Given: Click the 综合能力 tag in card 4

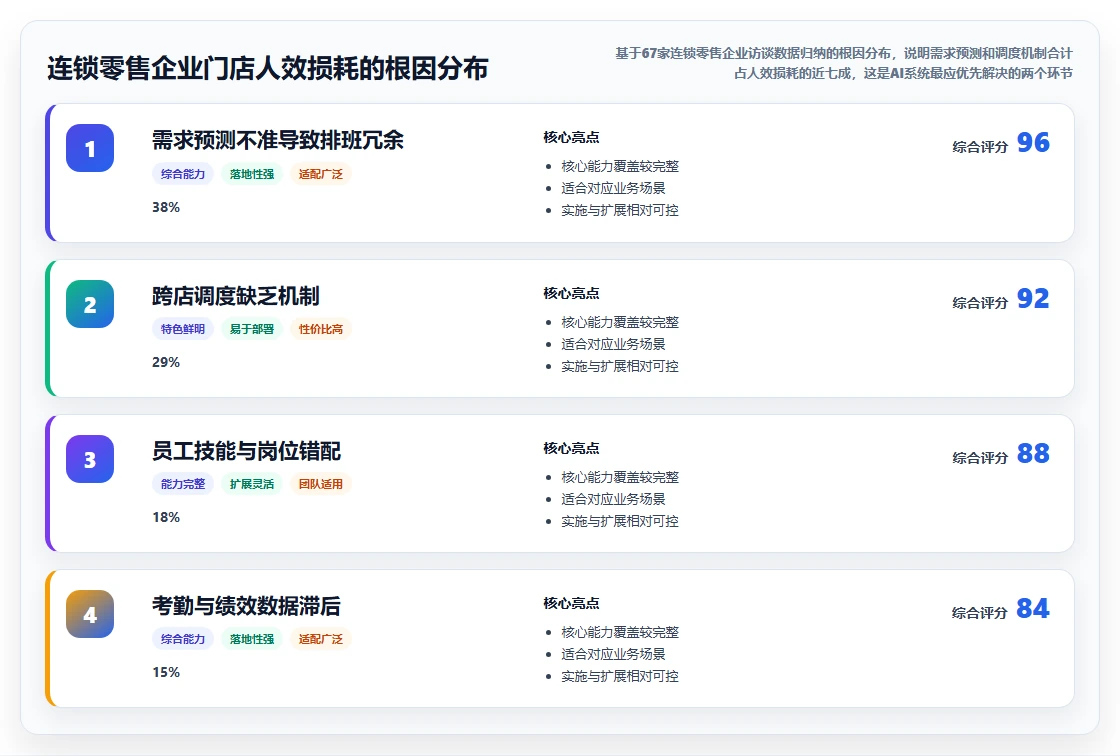Looking at the screenshot, I should click(x=183, y=639).
